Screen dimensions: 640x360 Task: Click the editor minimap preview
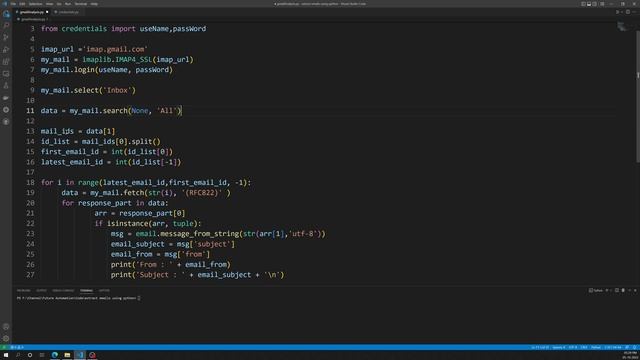[622, 27]
